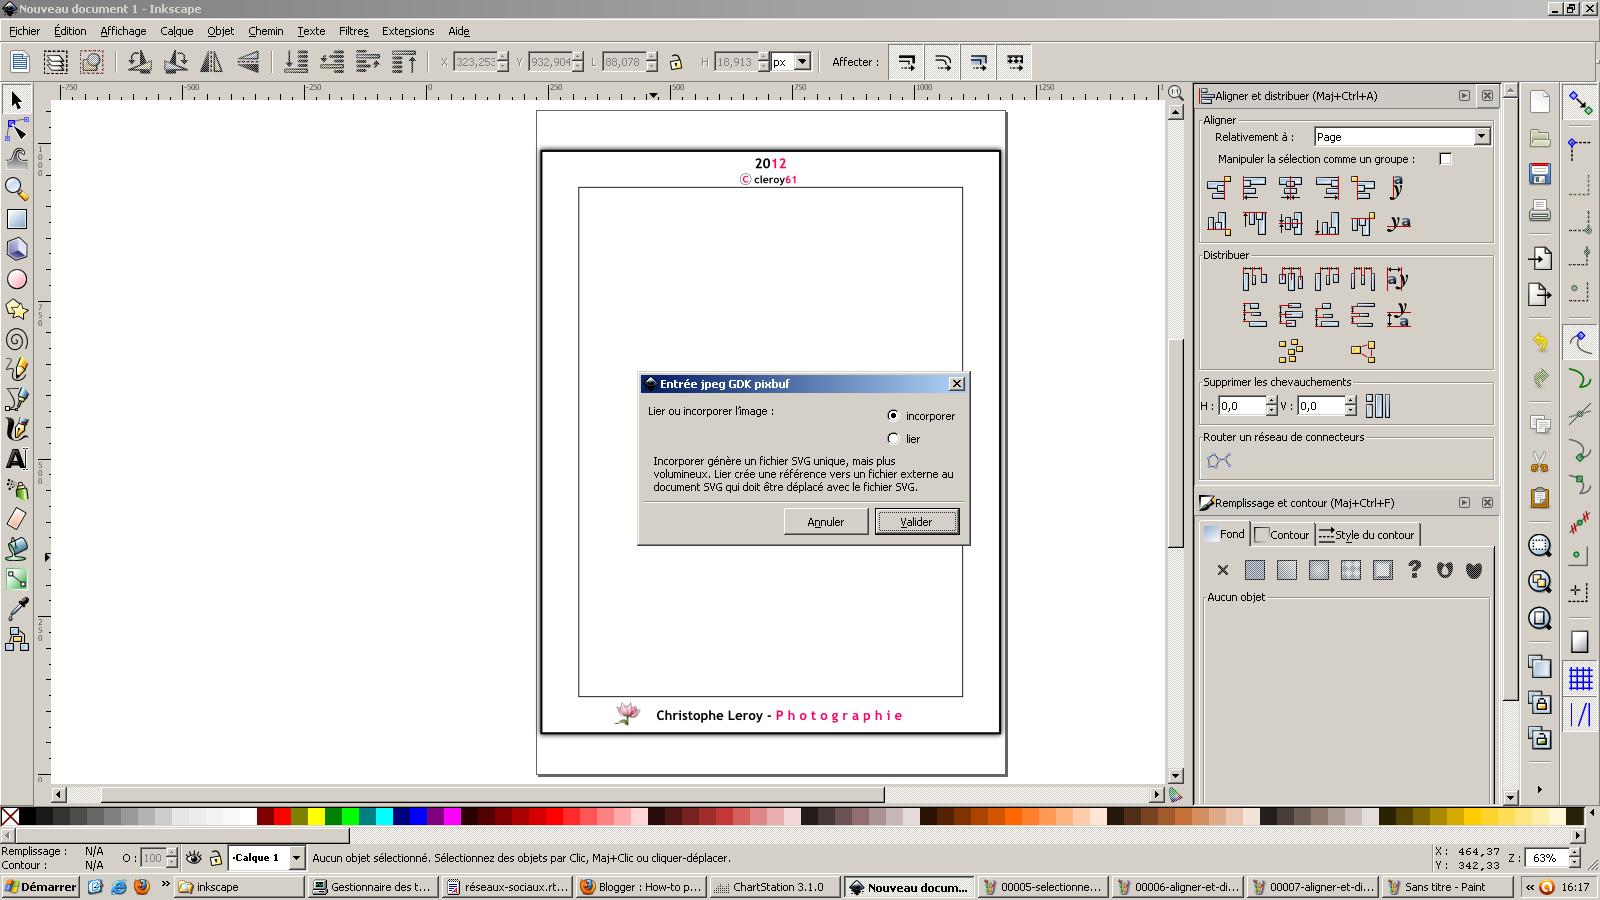Click the Valider button in the dialog
Image resolution: width=1600 pixels, height=900 pixels.
pyautogui.click(x=916, y=521)
